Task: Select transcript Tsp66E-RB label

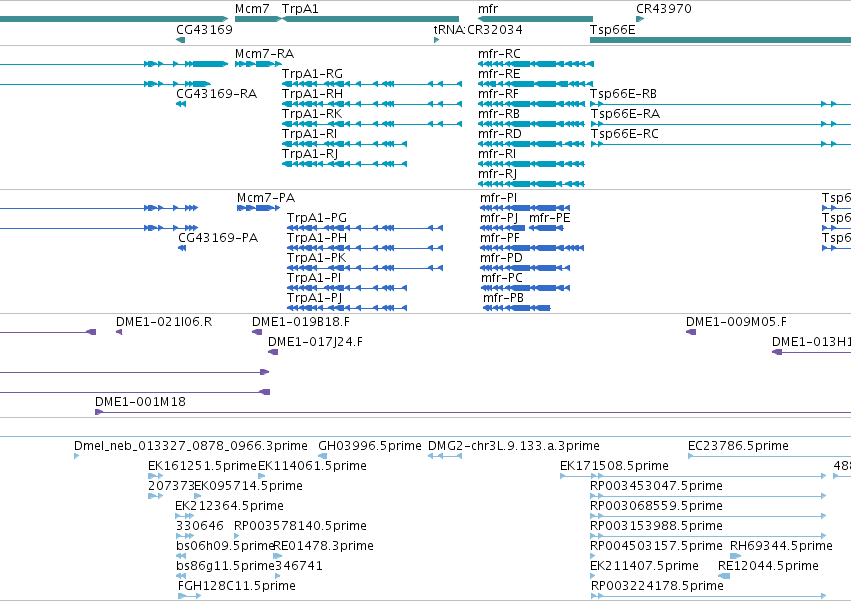Action: (x=624, y=93)
